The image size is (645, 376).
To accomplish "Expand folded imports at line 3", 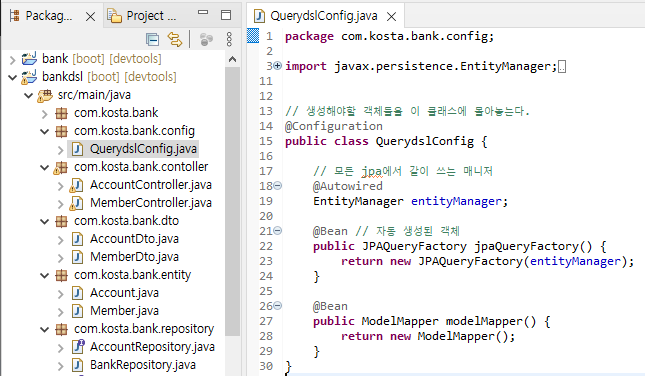I will pos(278,65).
